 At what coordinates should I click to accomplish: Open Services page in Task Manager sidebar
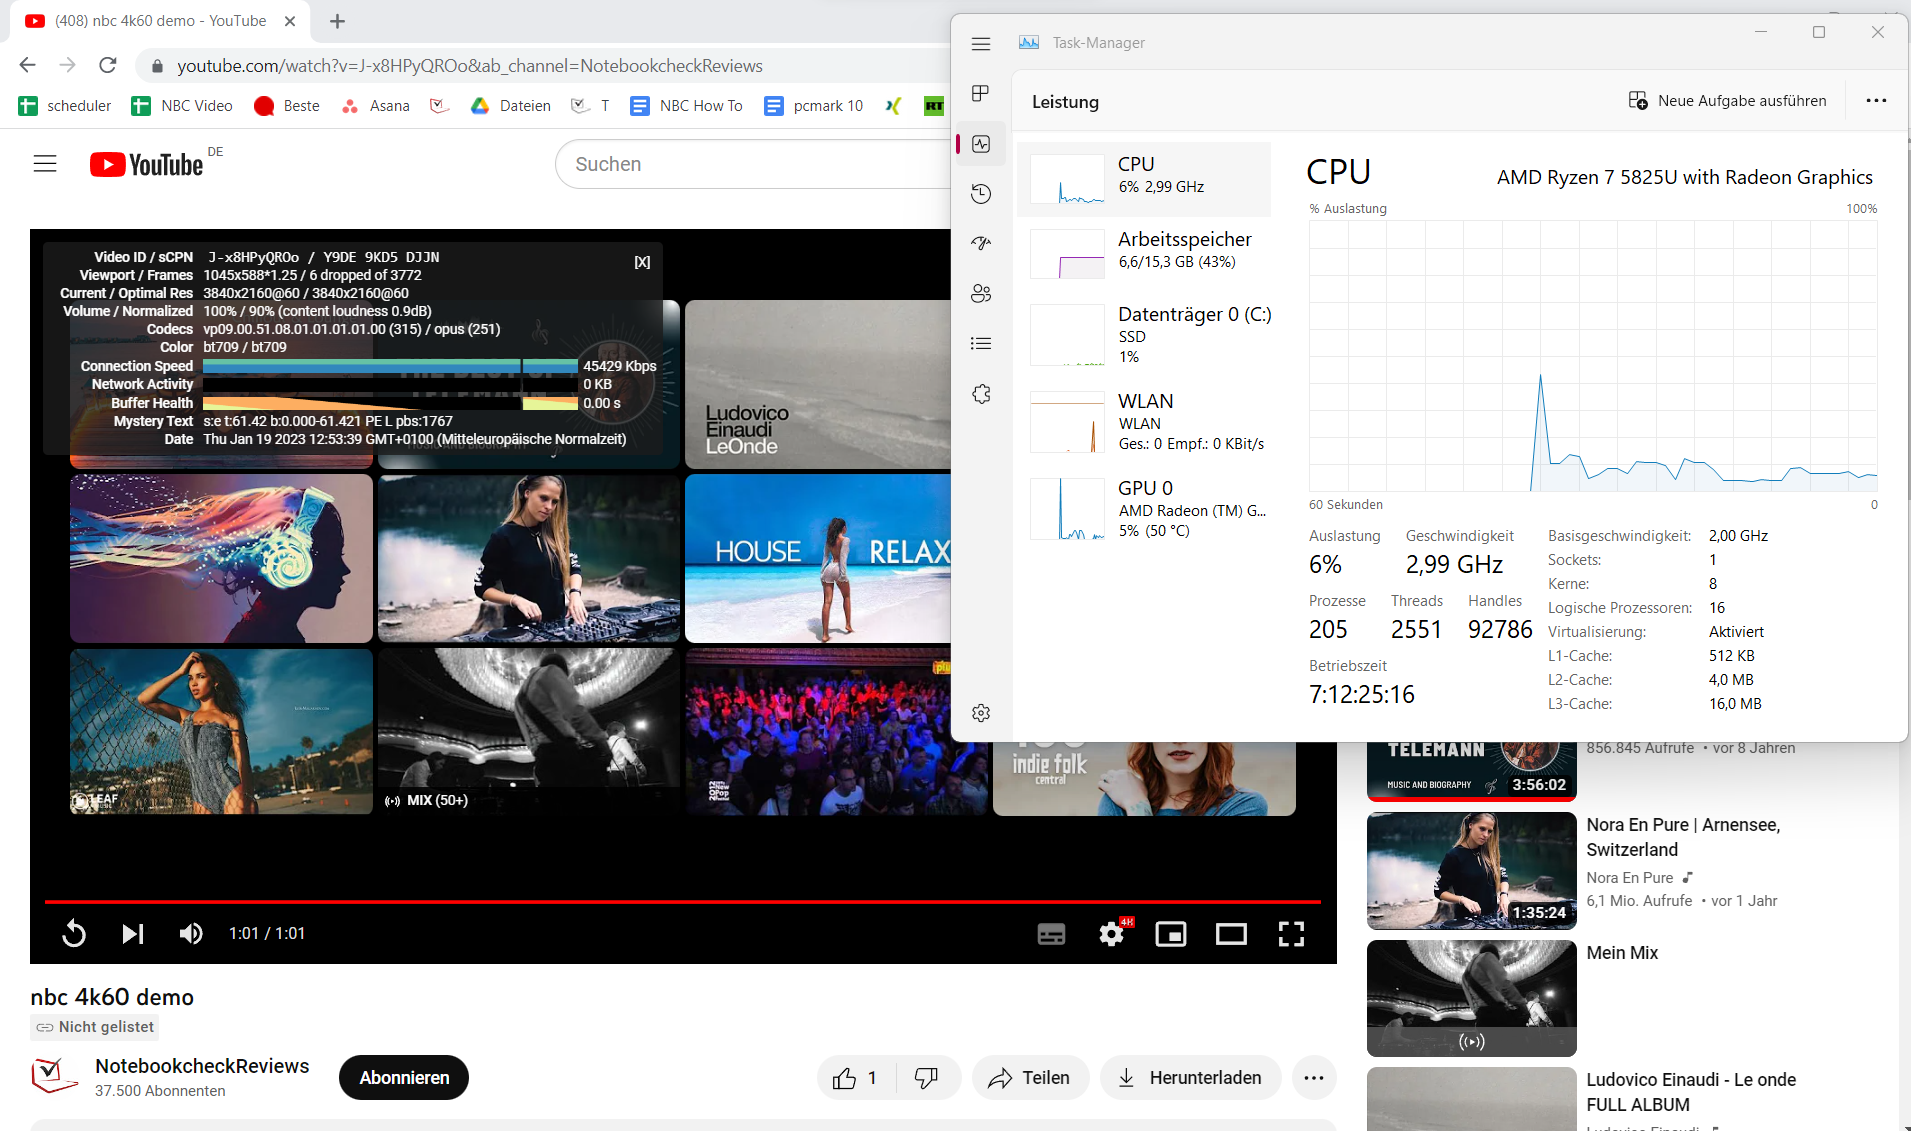(981, 394)
